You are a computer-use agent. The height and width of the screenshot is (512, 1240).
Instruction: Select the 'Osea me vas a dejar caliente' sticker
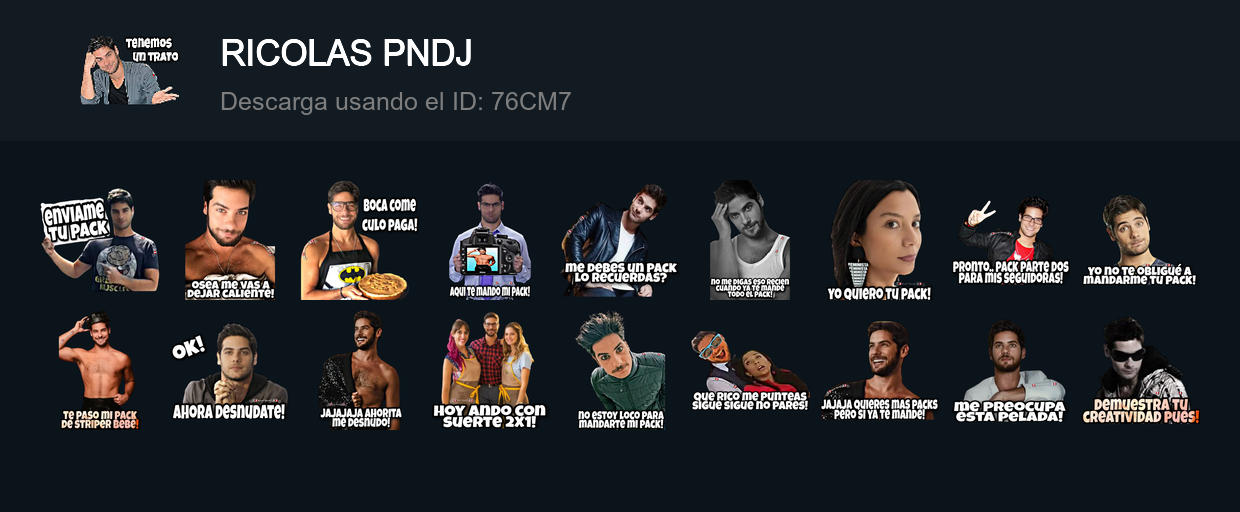click(230, 240)
